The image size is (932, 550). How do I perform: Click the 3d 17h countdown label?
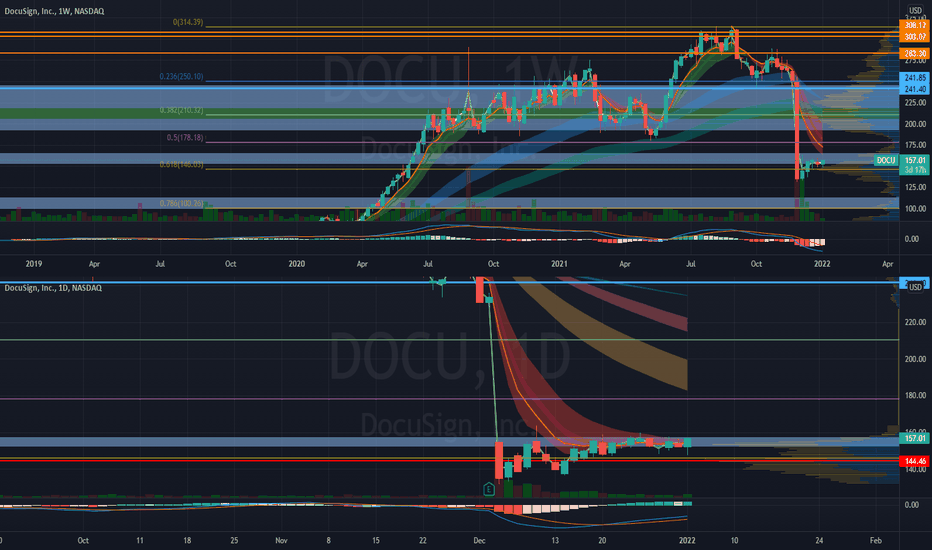[915, 170]
